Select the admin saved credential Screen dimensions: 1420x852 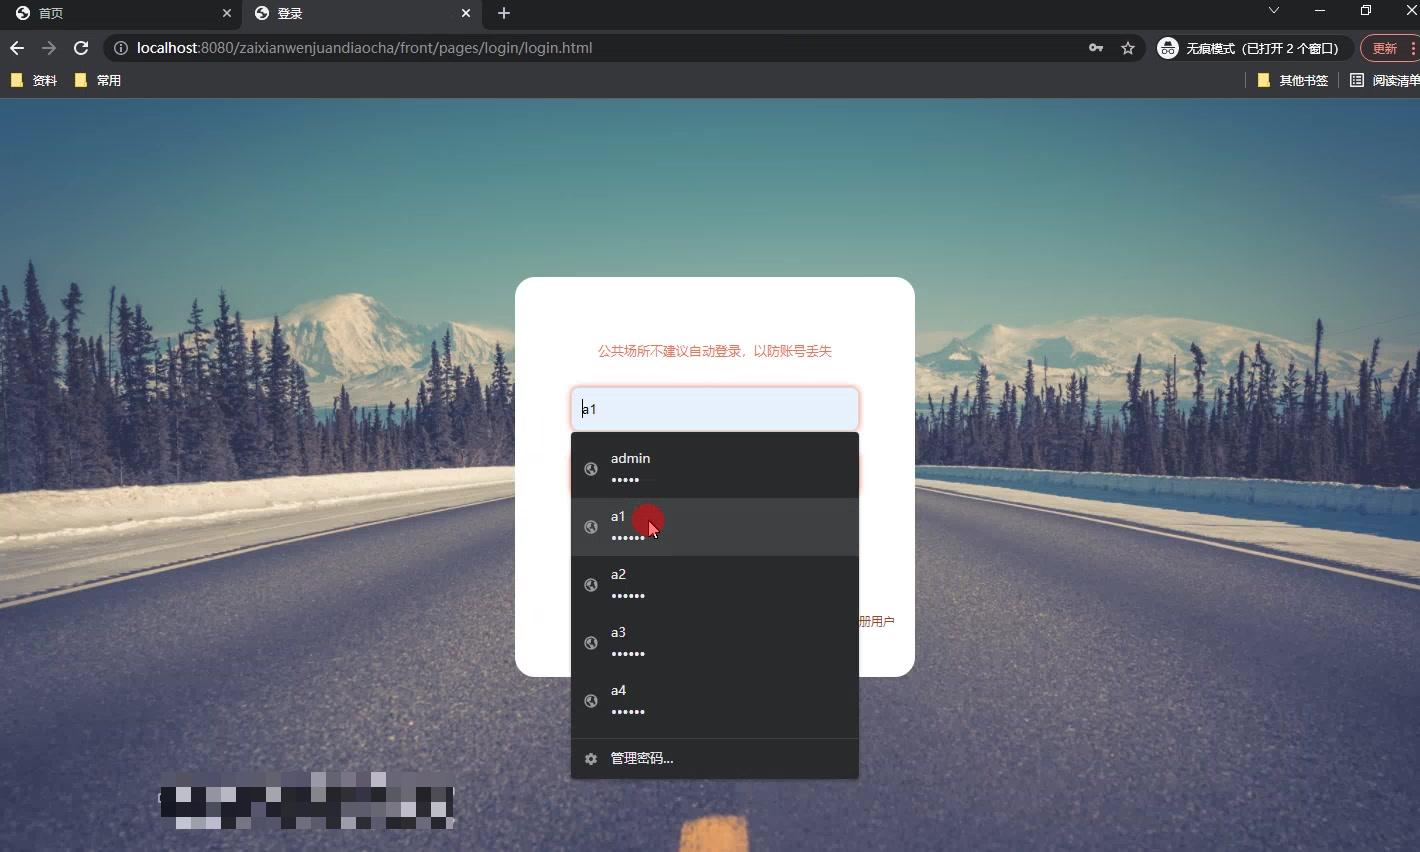click(715, 469)
